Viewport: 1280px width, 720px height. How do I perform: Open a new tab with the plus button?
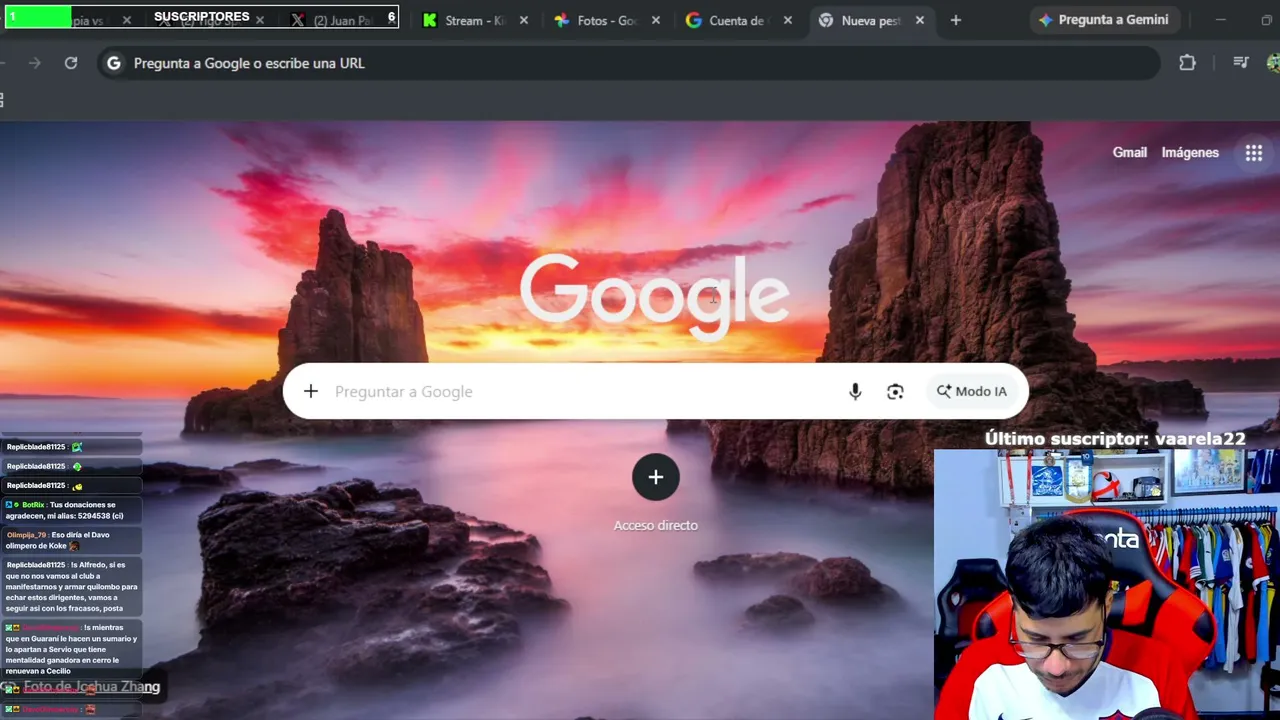[x=956, y=20]
